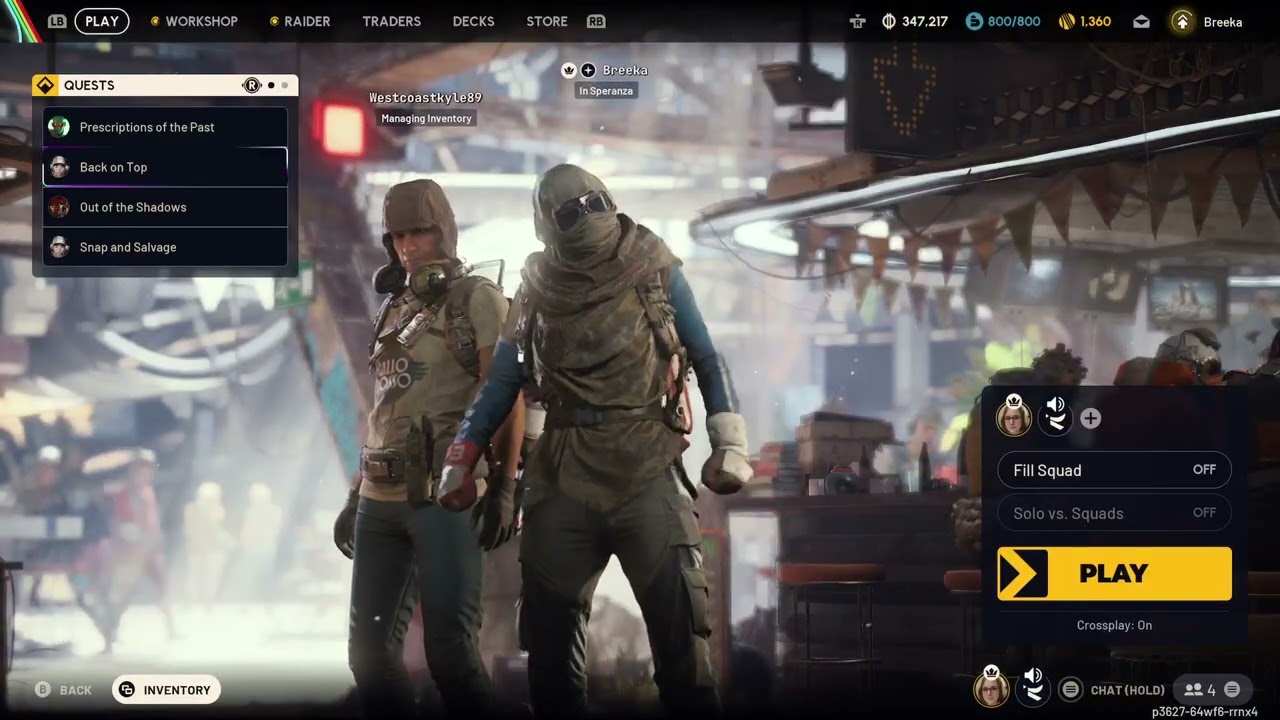This screenshot has height=720, width=1280.
Task: Click the 800/800 token balance
Action: click(x=1014, y=21)
